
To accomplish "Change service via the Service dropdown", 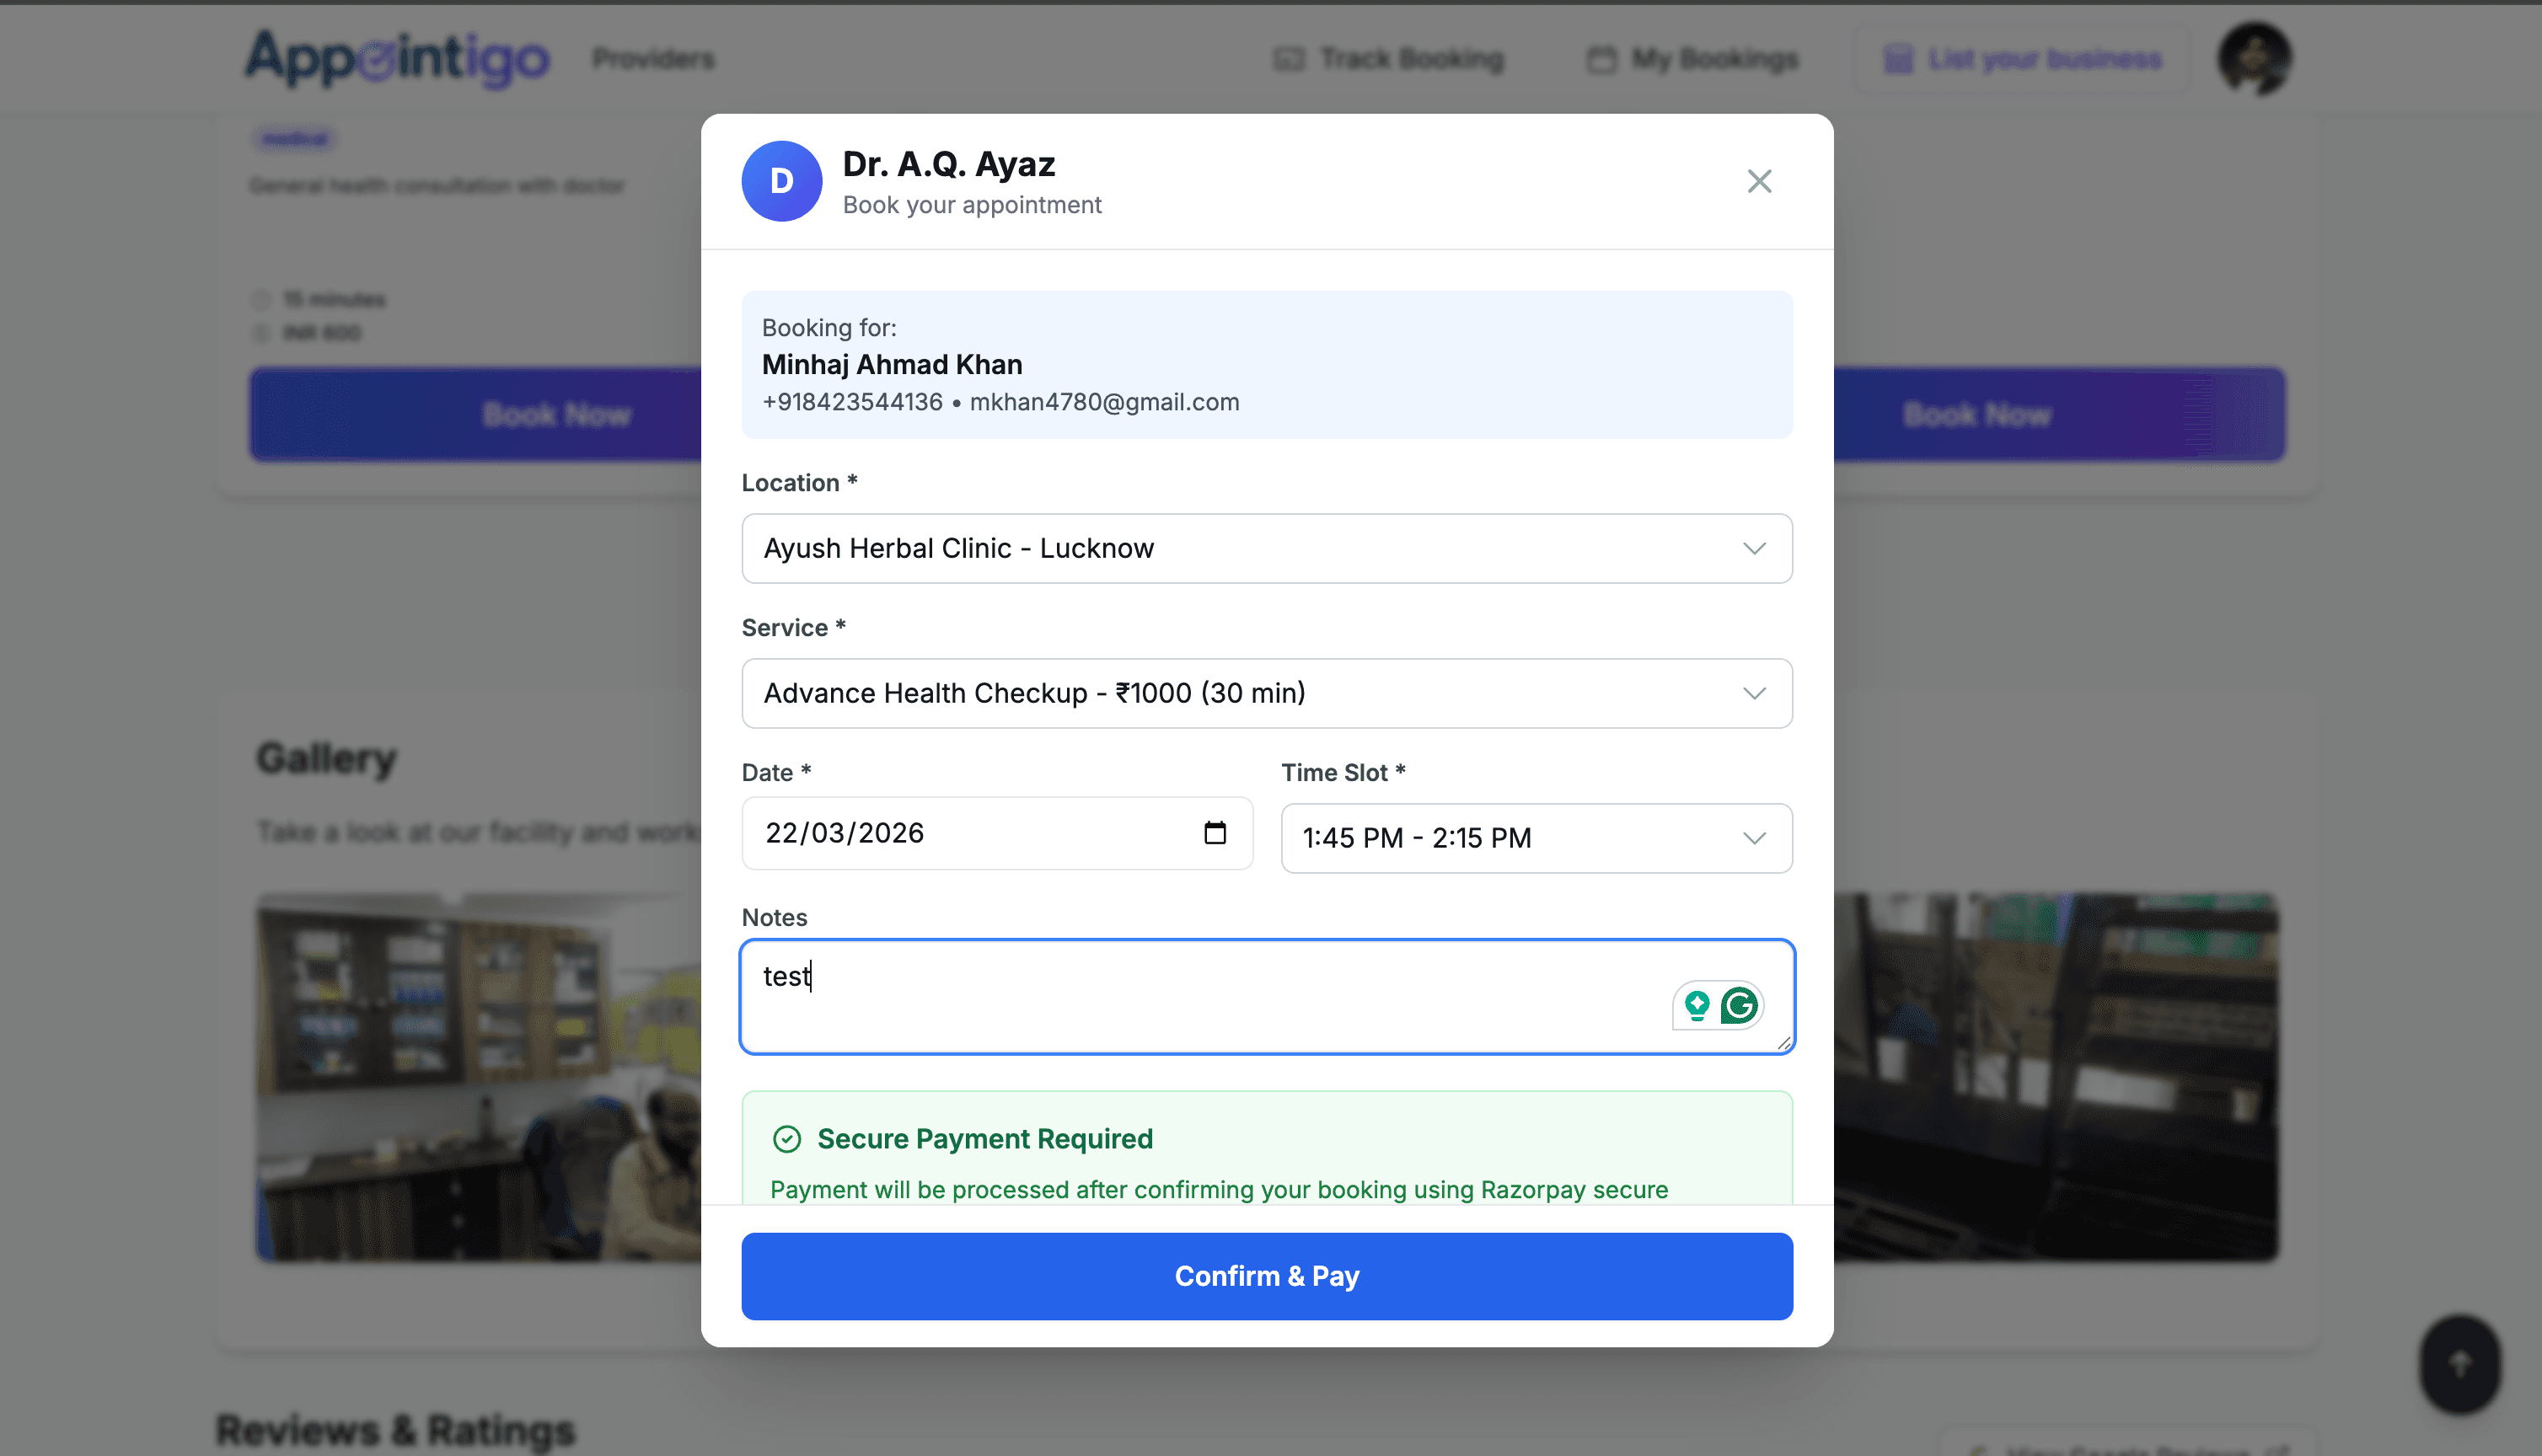I will [1754, 693].
